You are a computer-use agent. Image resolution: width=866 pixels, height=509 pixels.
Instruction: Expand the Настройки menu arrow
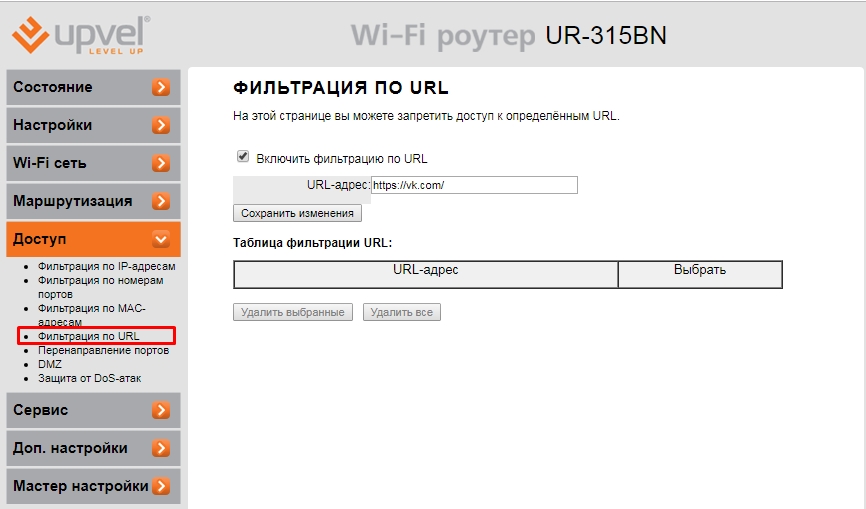(161, 125)
